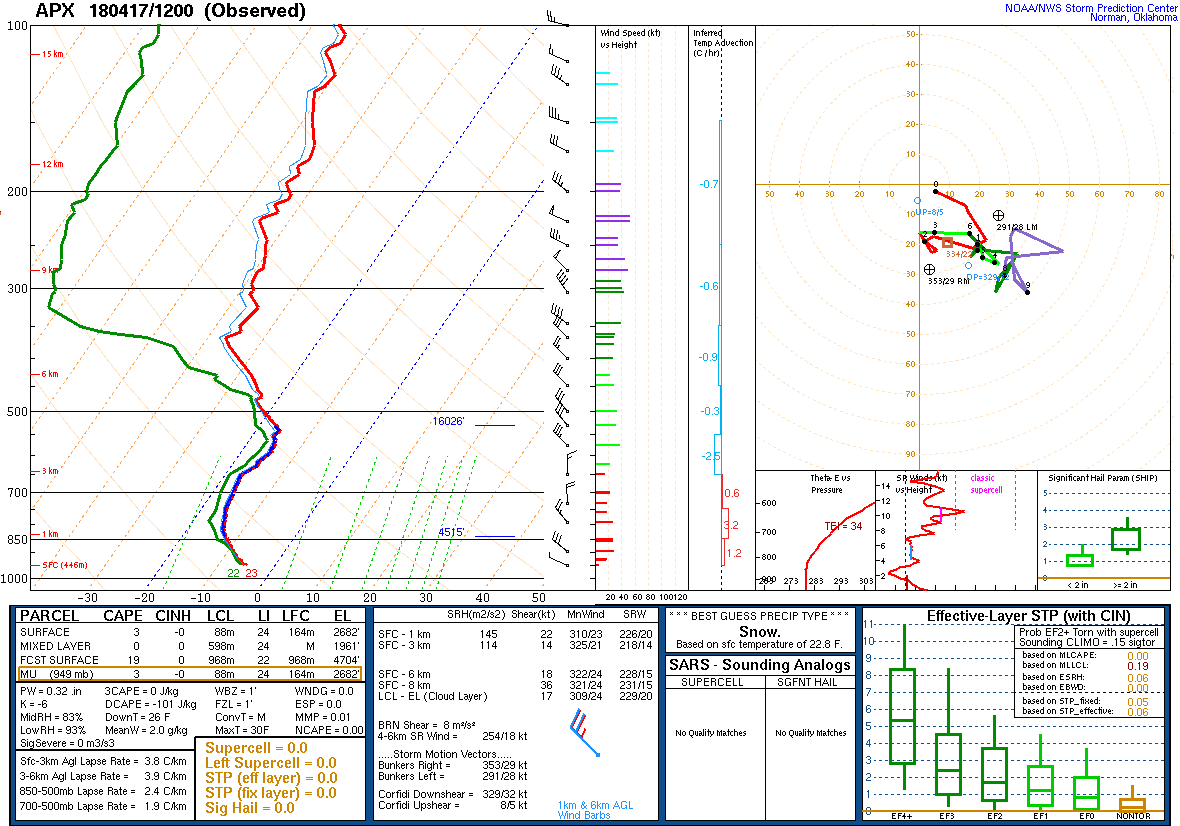
Task: Click the 'Snow.' precip type result
Action: (x=759, y=632)
